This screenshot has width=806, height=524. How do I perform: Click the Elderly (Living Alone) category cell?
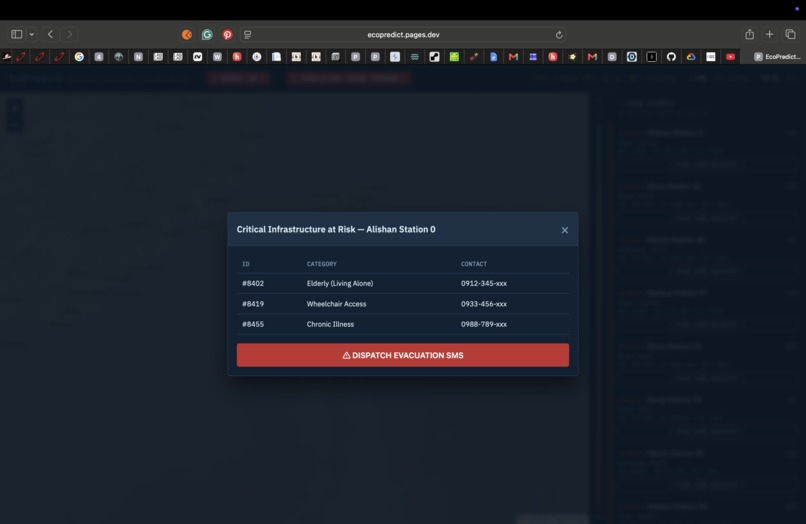click(340, 283)
